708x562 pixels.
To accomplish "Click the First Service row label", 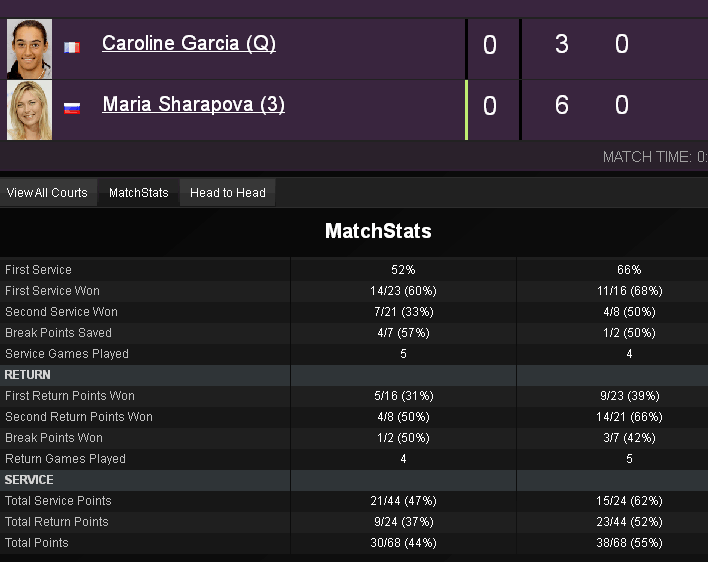I will click(x=38, y=270).
